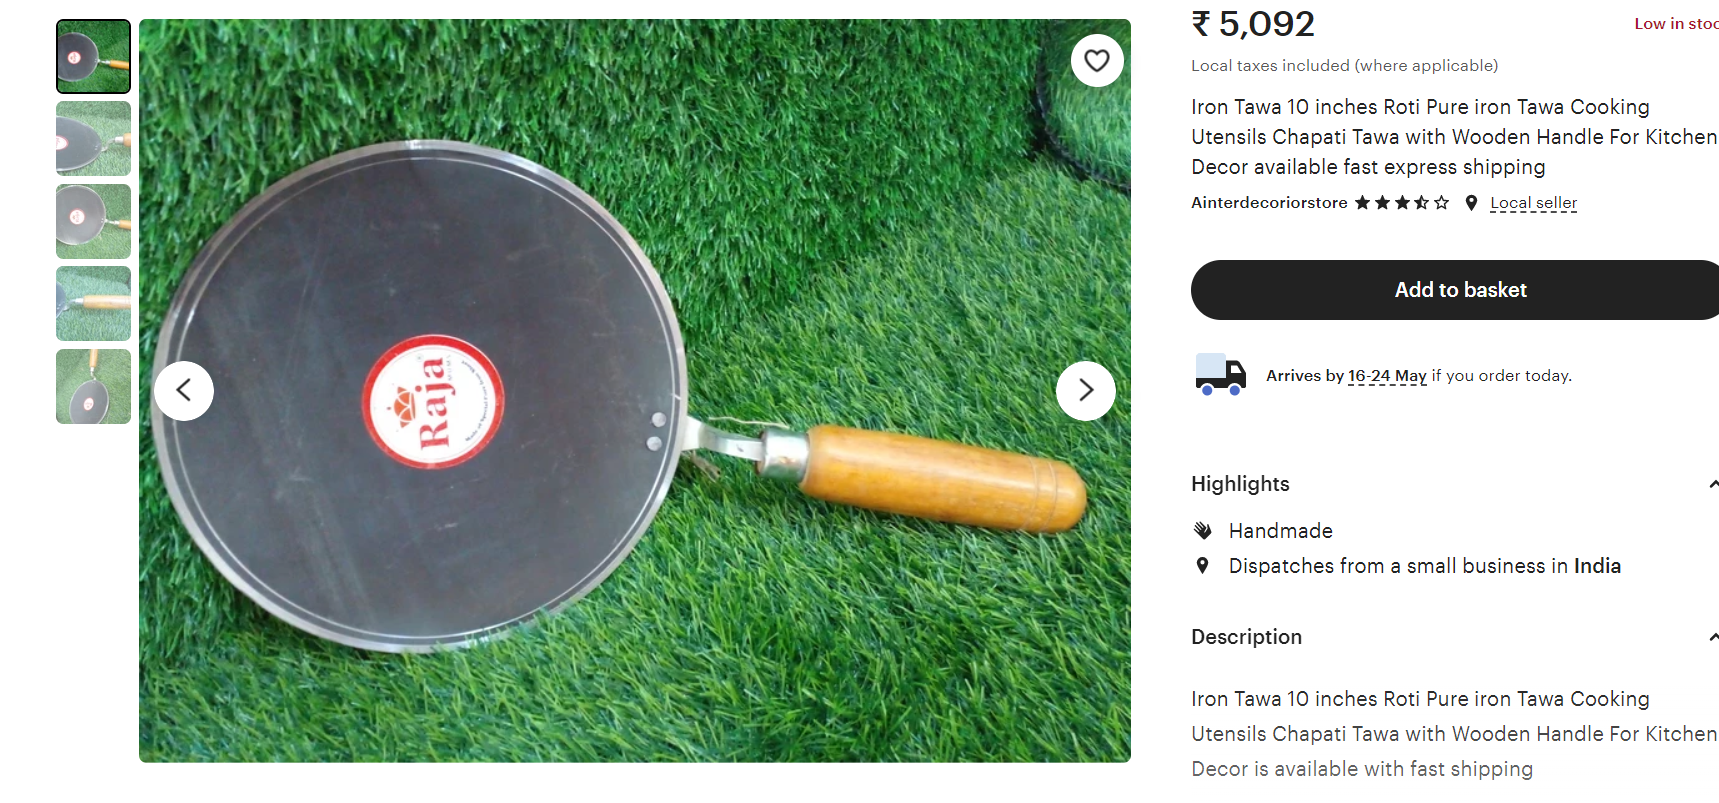Screen dimensions: 1719x803
Task: Show next product image with right arrow
Action: (x=1086, y=390)
